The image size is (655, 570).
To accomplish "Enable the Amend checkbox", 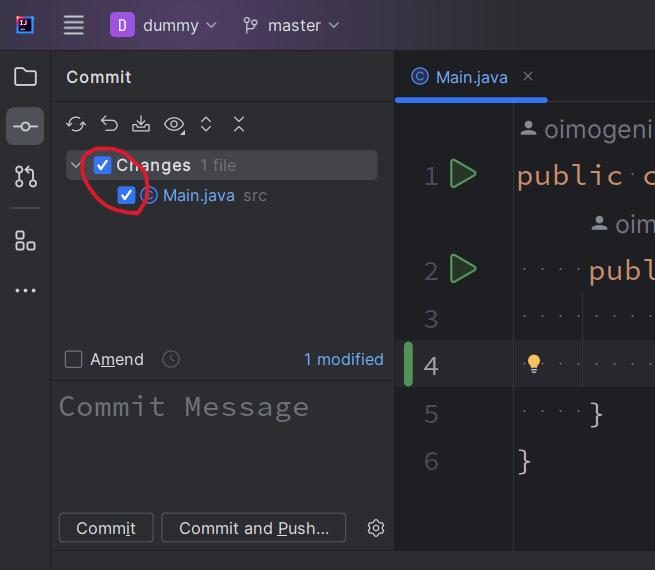I will [x=74, y=359].
